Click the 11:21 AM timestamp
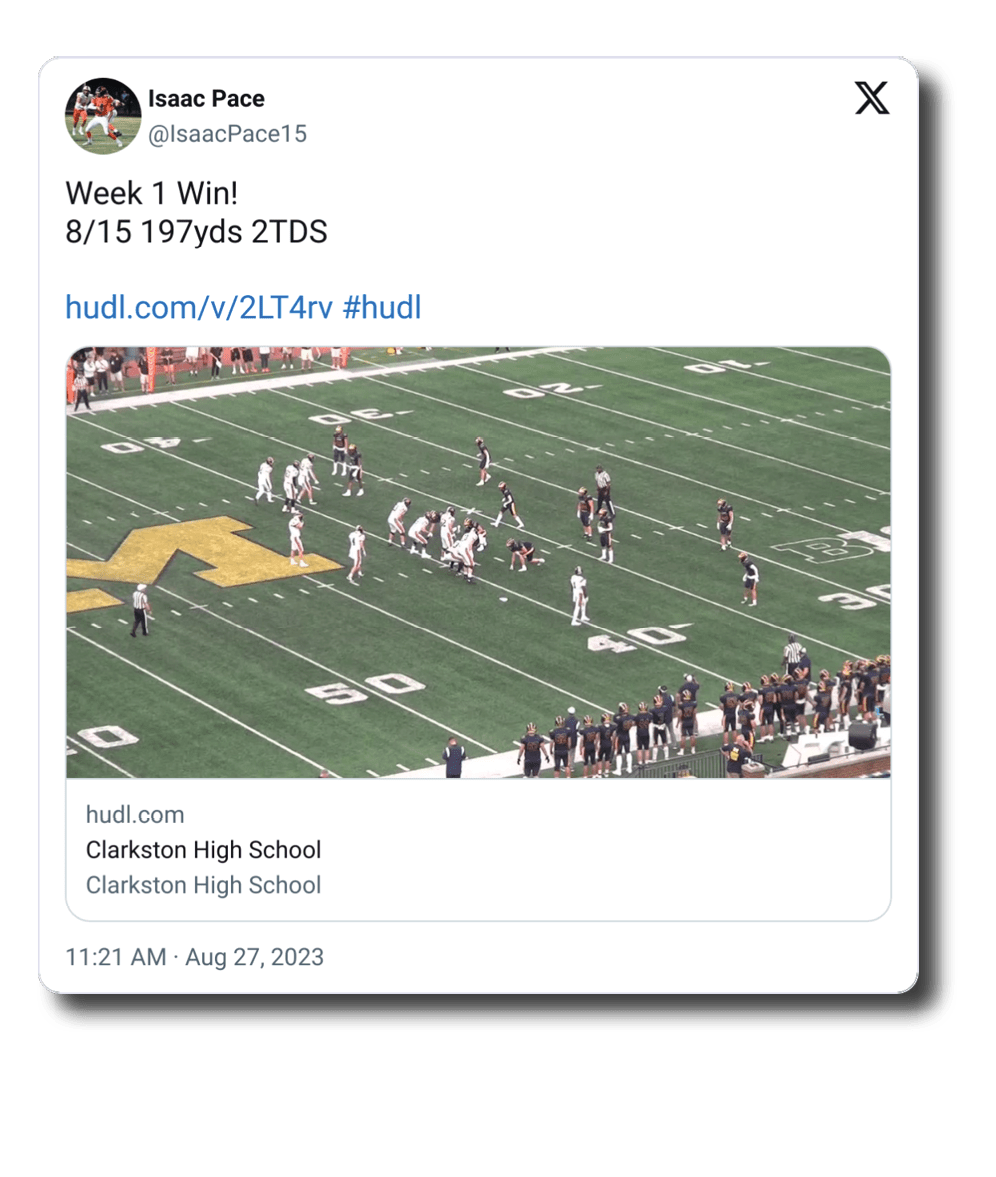Screen dimensions: 996x1177 116,957
